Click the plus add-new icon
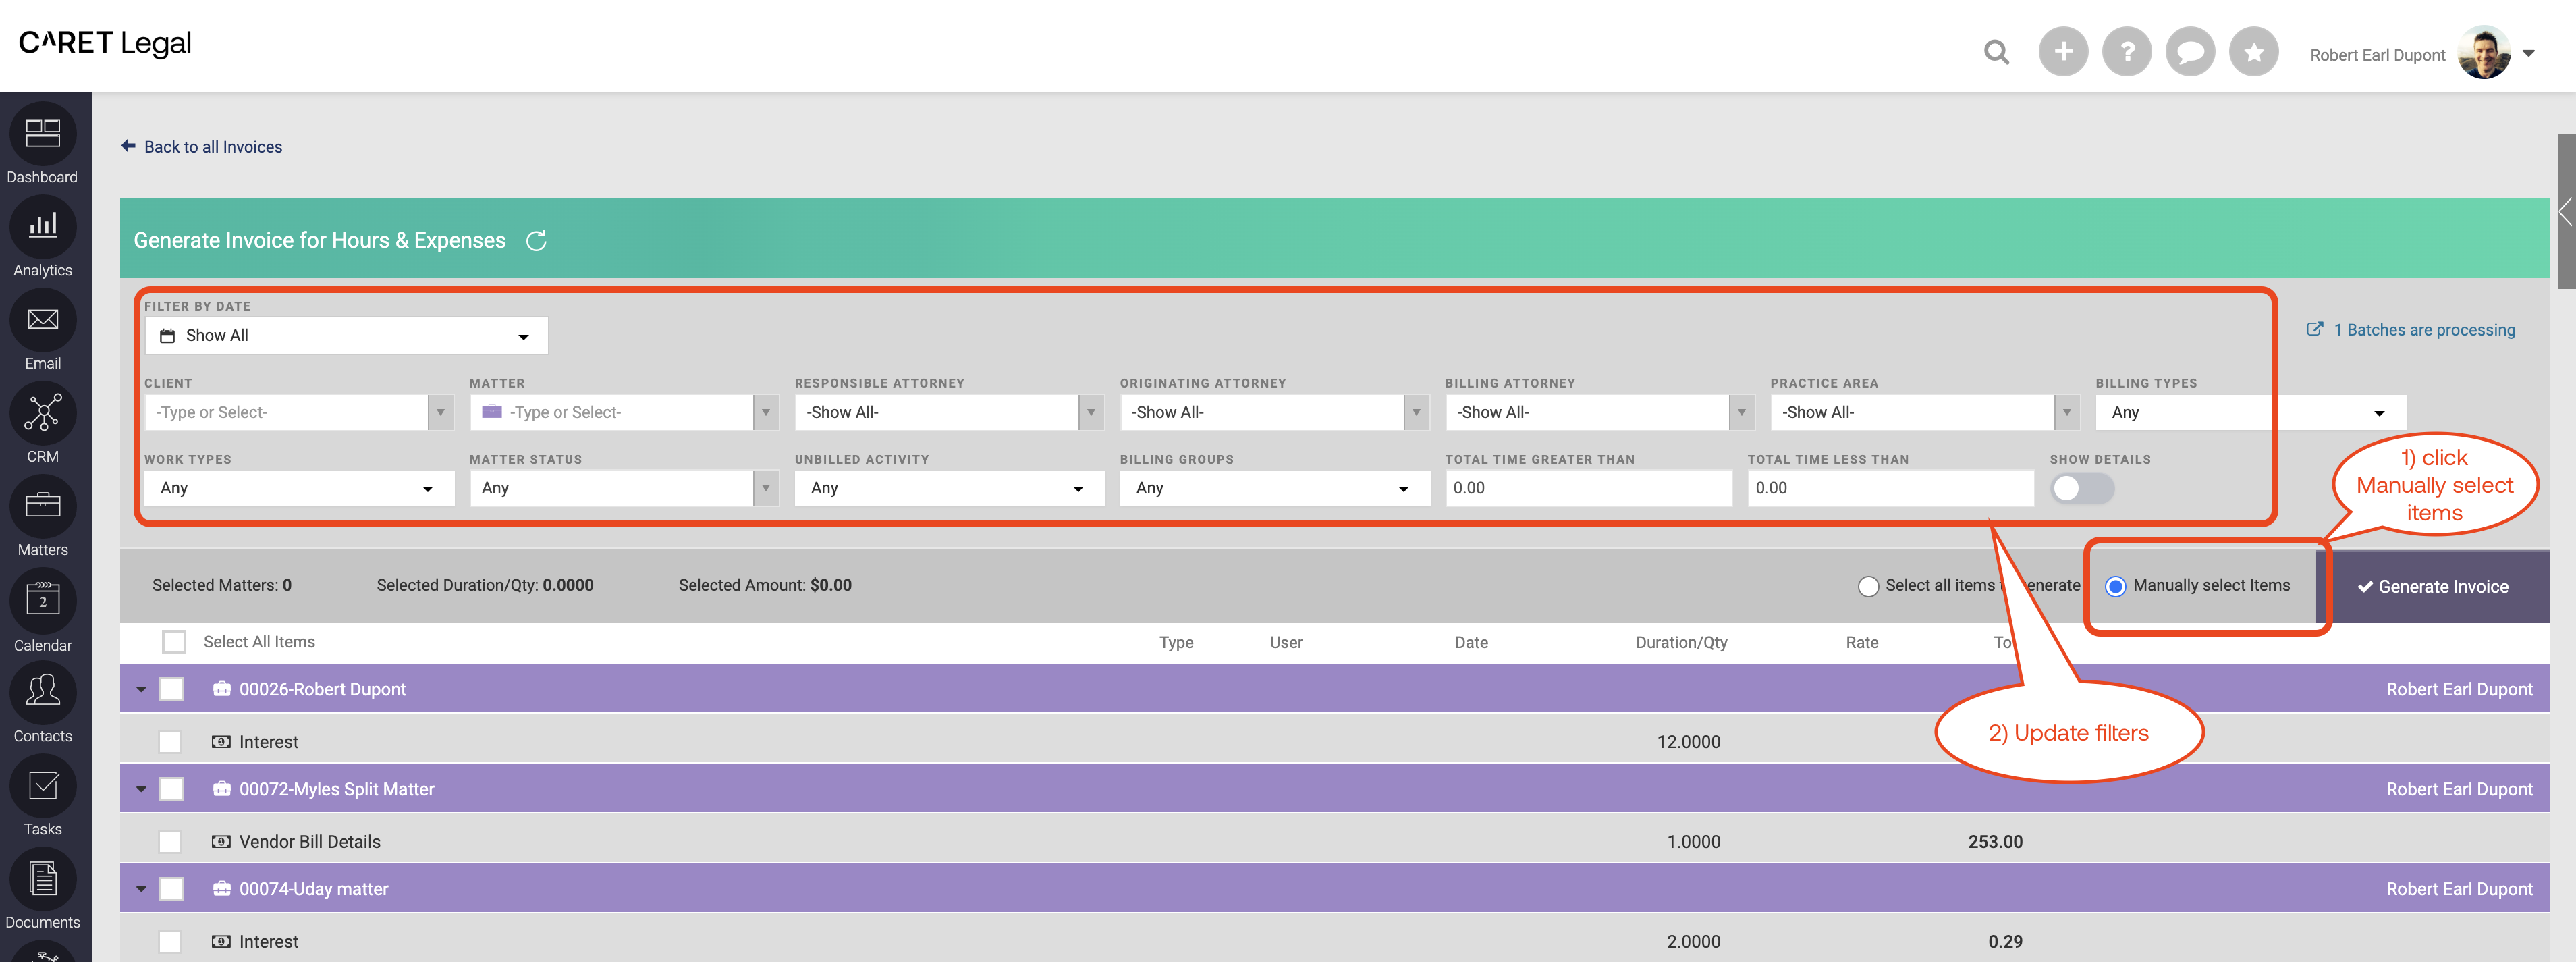Image resolution: width=2576 pixels, height=962 pixels. point(2062,52)
